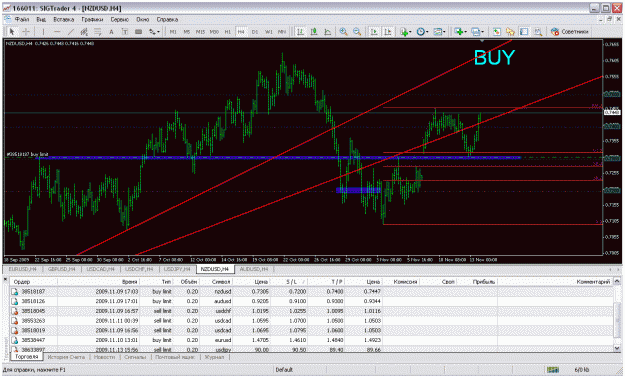Click the Советники (Expert Advisors) button

[x=570, y=31]
